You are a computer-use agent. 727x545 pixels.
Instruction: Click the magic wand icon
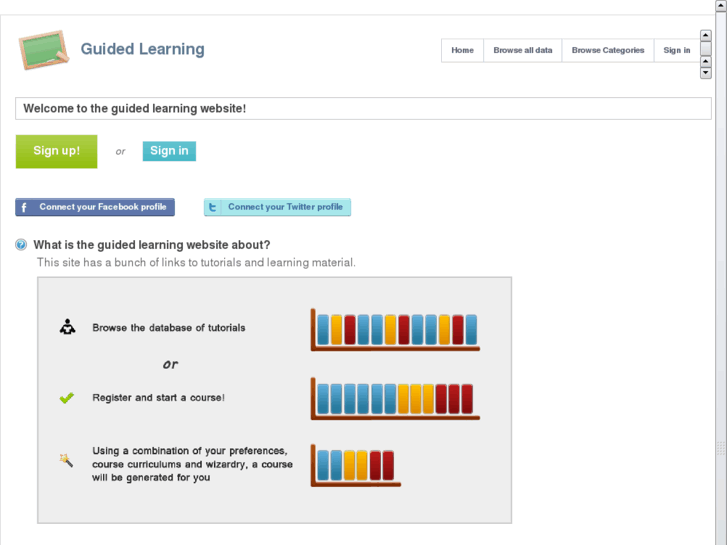coord(67,461)
